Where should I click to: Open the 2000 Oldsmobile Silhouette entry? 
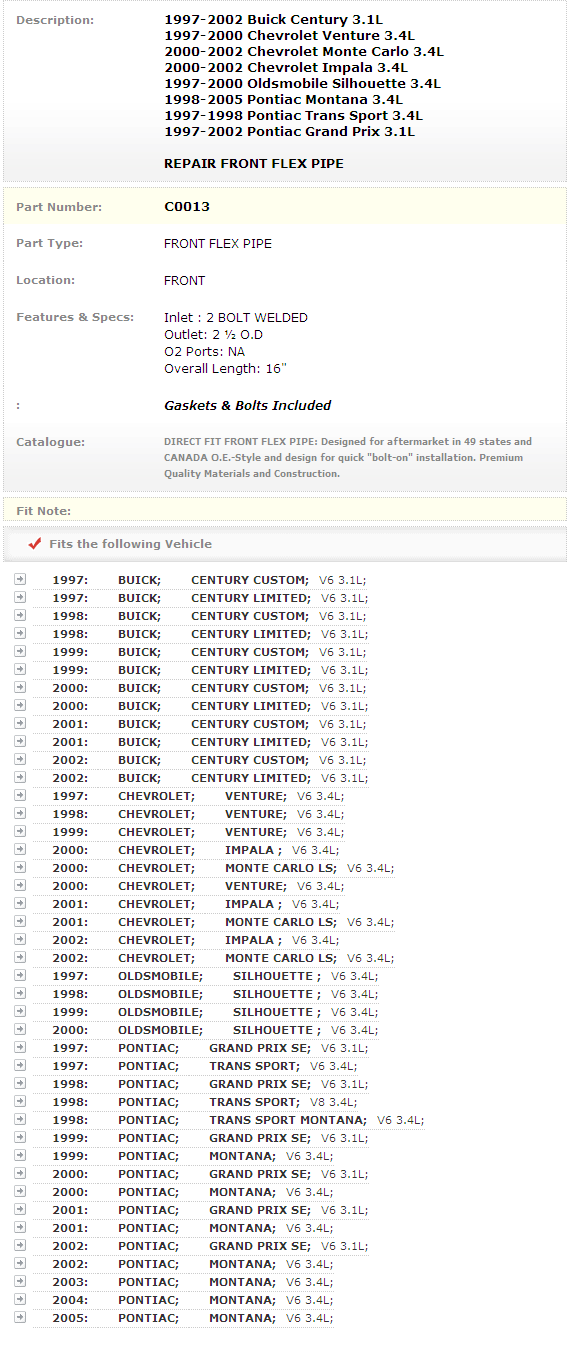[215, 1030]
